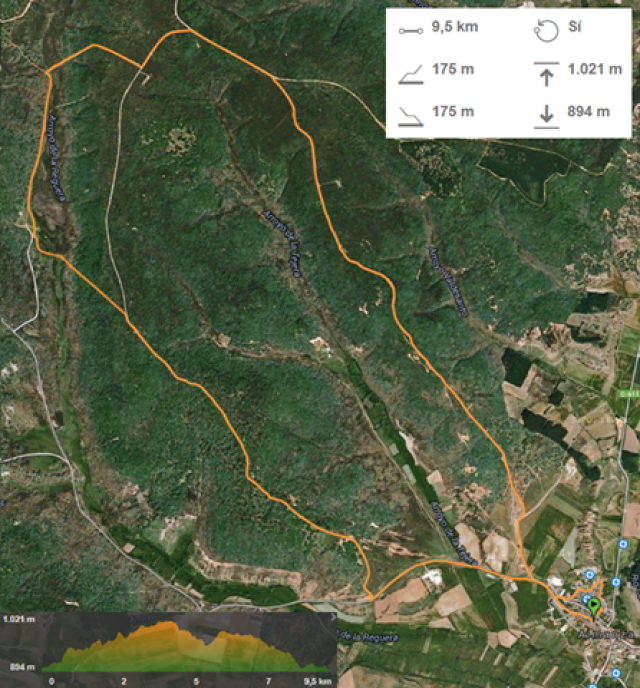Viewport: 640px width, 688px height.
Task: Select the blue waypoint partly behind the start flag
Action: point(586,599)
